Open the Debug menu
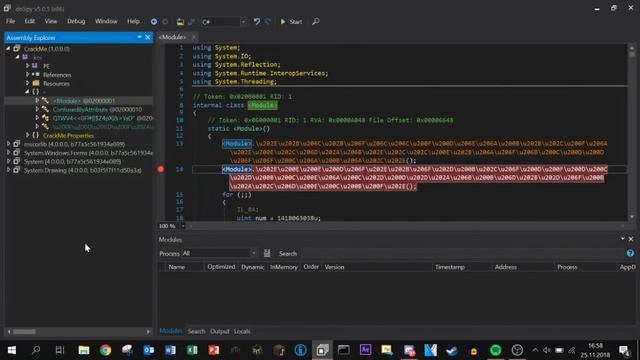 pyautogui.click(x=76, y=21)
